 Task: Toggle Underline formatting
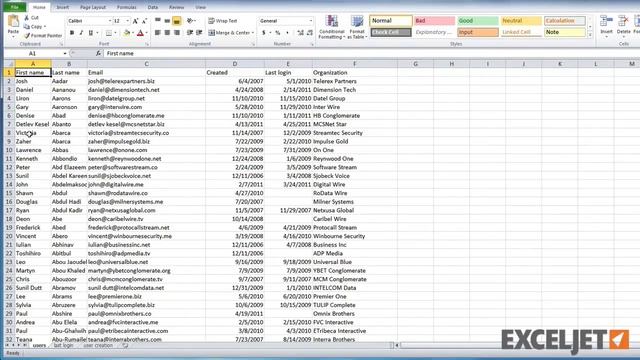pyautogui.click(x=90, y=33)
